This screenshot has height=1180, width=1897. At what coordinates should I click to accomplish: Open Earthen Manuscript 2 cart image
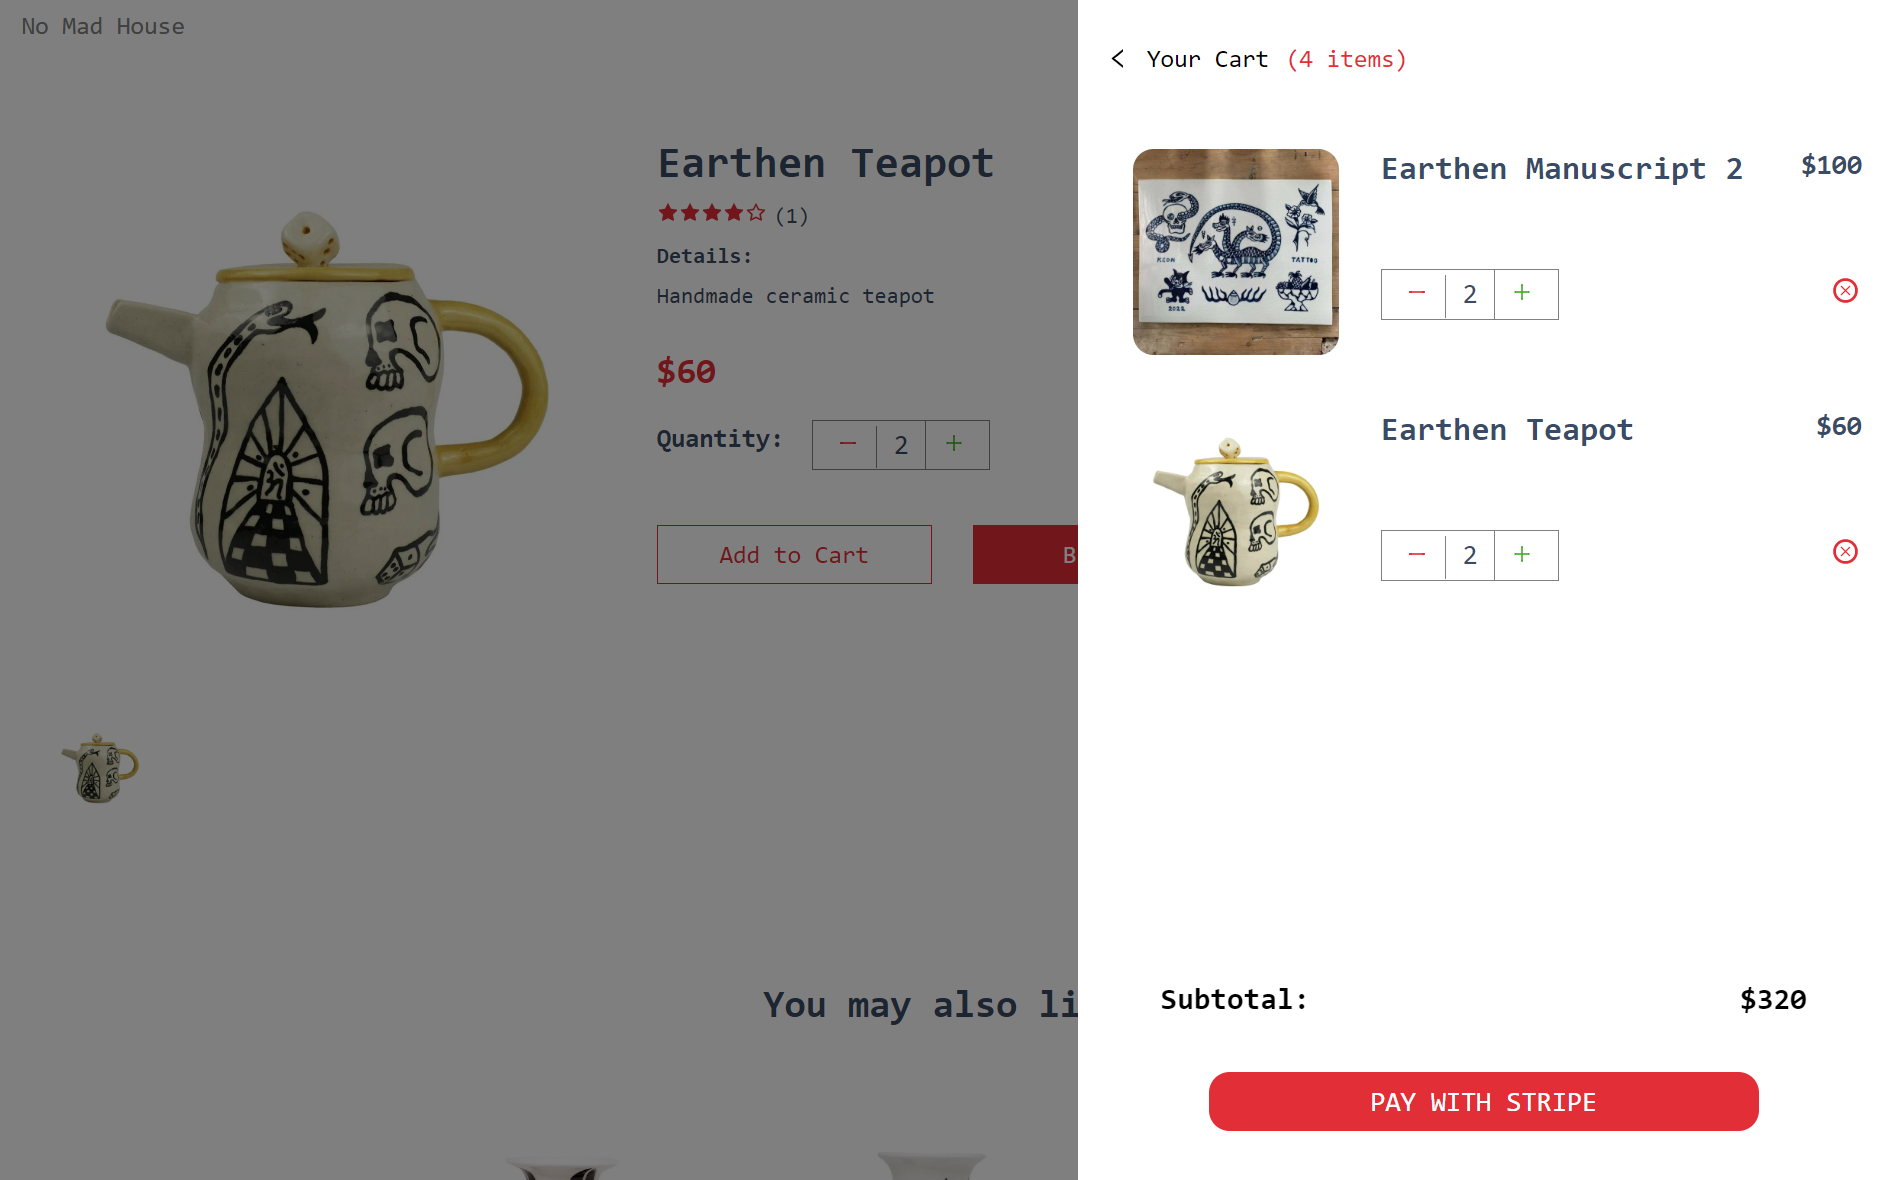click(x=1235, y=252)
